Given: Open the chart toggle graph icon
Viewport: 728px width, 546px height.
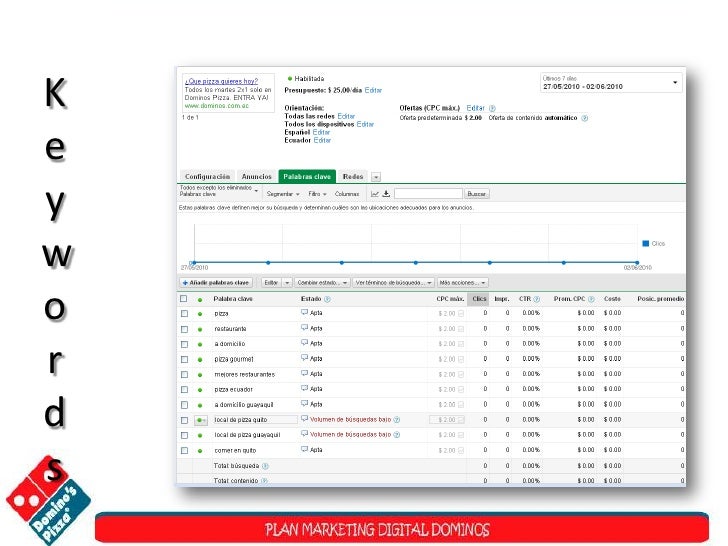Looking at the screenshot, I should point(375,194).
